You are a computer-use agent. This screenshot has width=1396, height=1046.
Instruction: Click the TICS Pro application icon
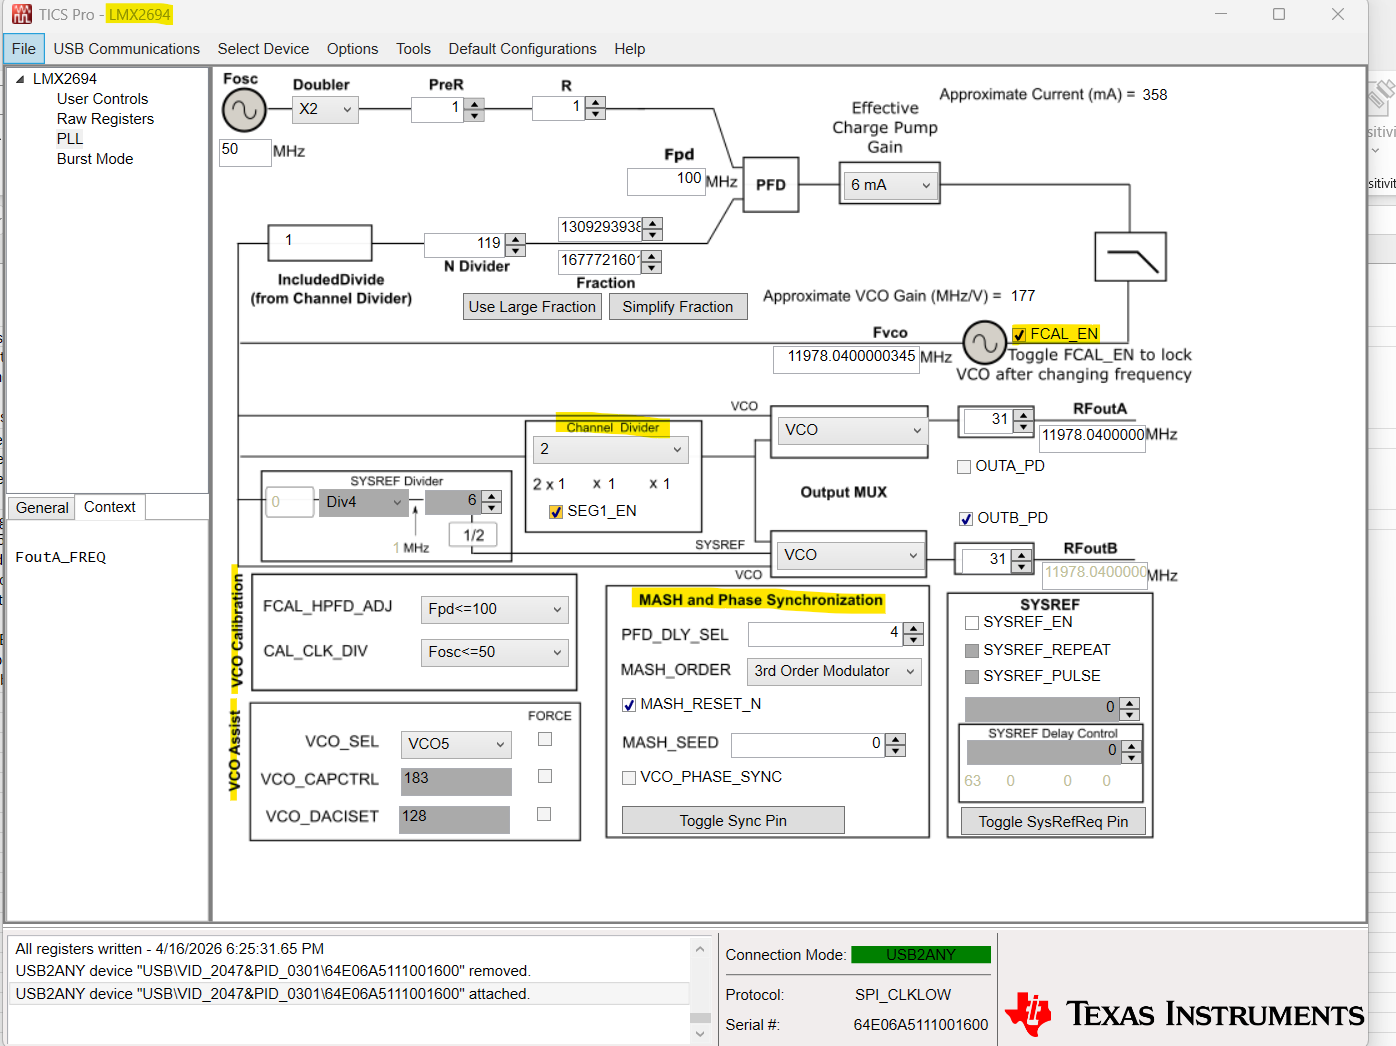21,14
